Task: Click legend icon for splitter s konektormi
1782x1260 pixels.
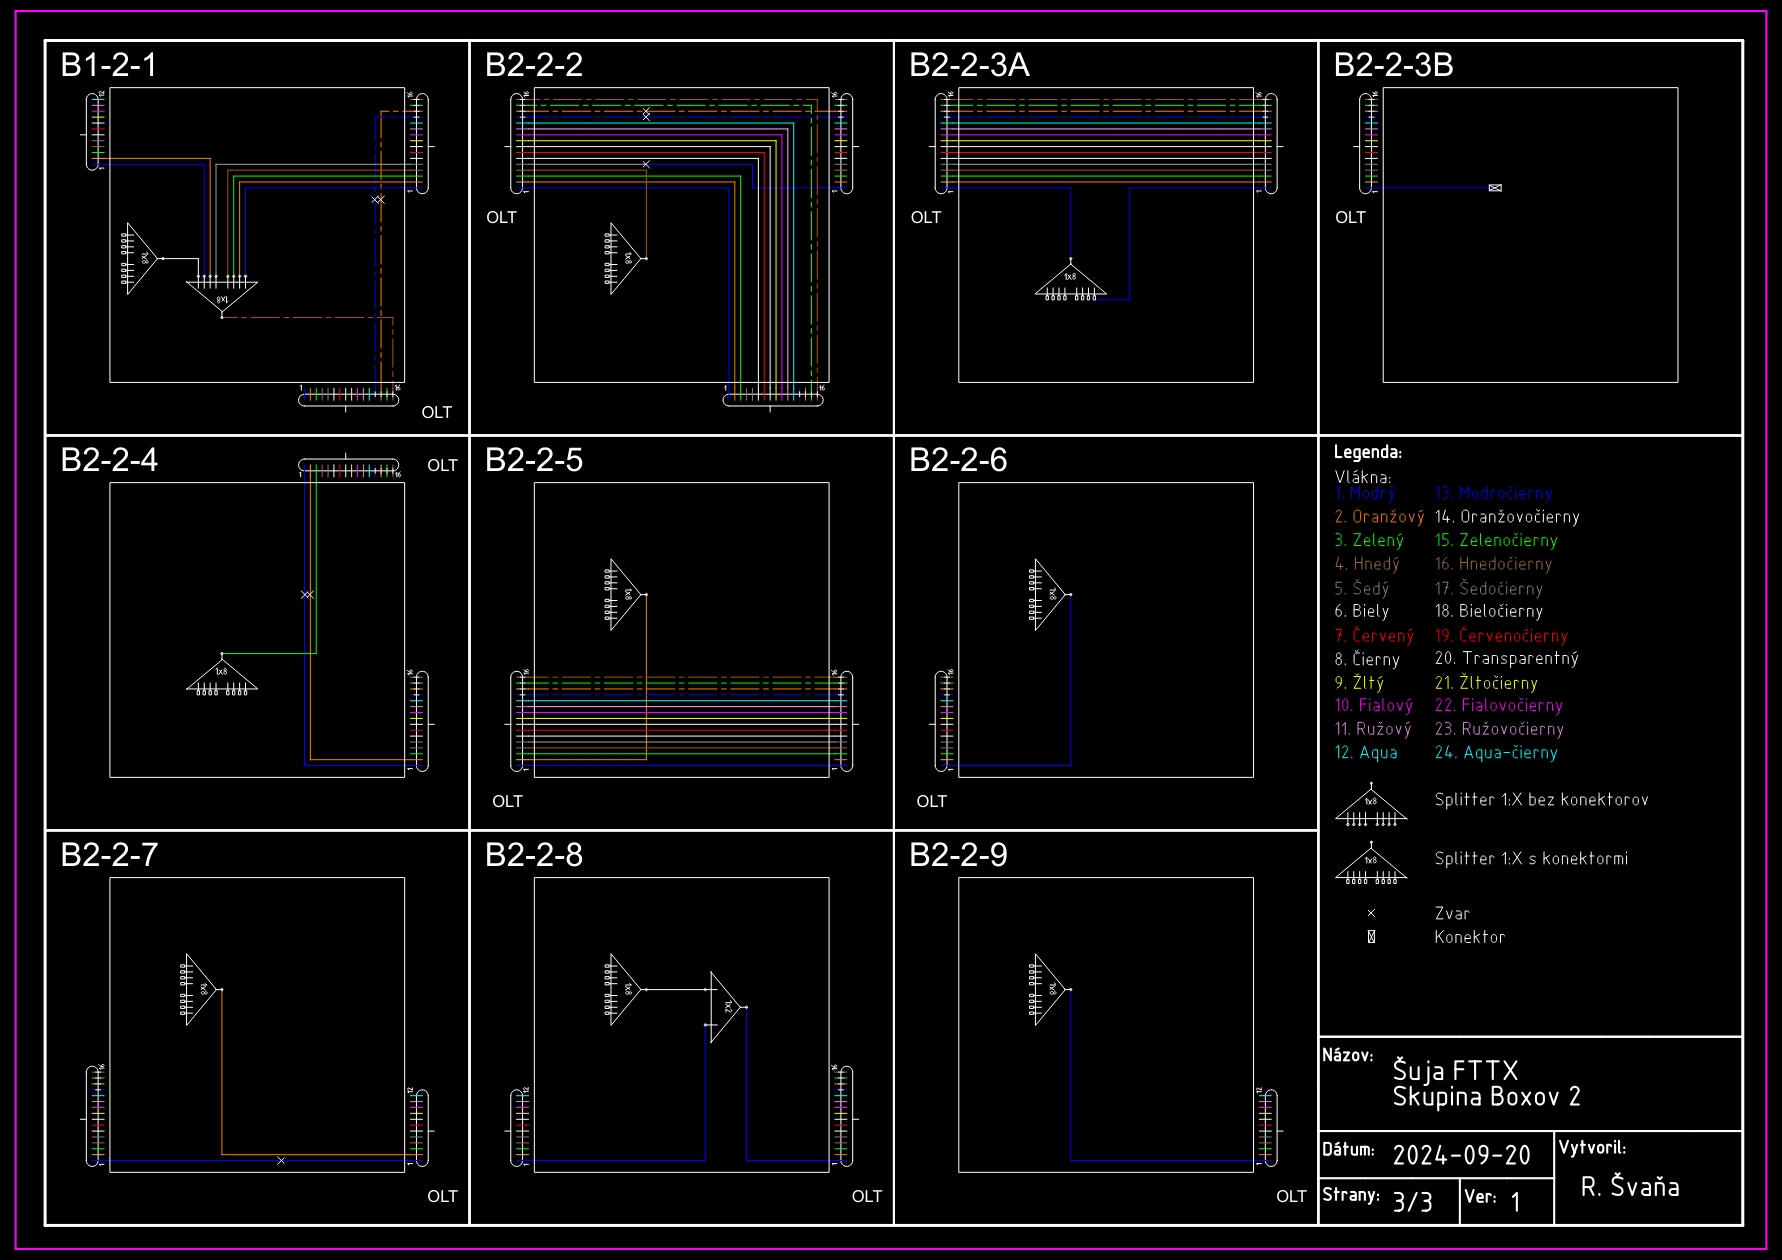Action: pyautogui.click(x=1371, y=865)
